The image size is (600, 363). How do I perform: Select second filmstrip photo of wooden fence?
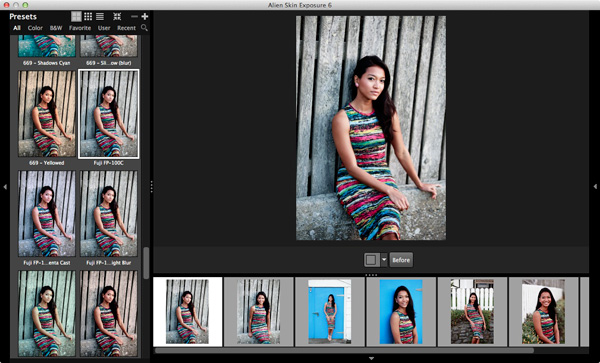click(259, 311)
